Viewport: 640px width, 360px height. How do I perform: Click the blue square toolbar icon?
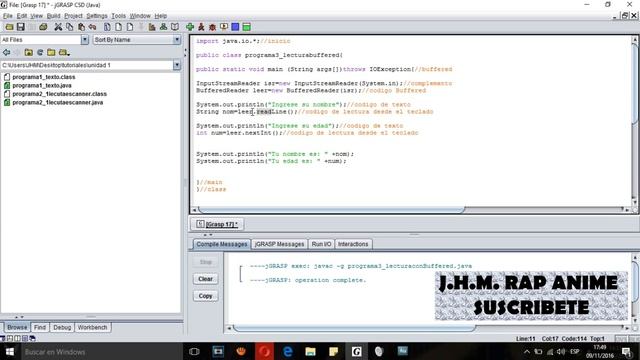(x=235, y=27)
